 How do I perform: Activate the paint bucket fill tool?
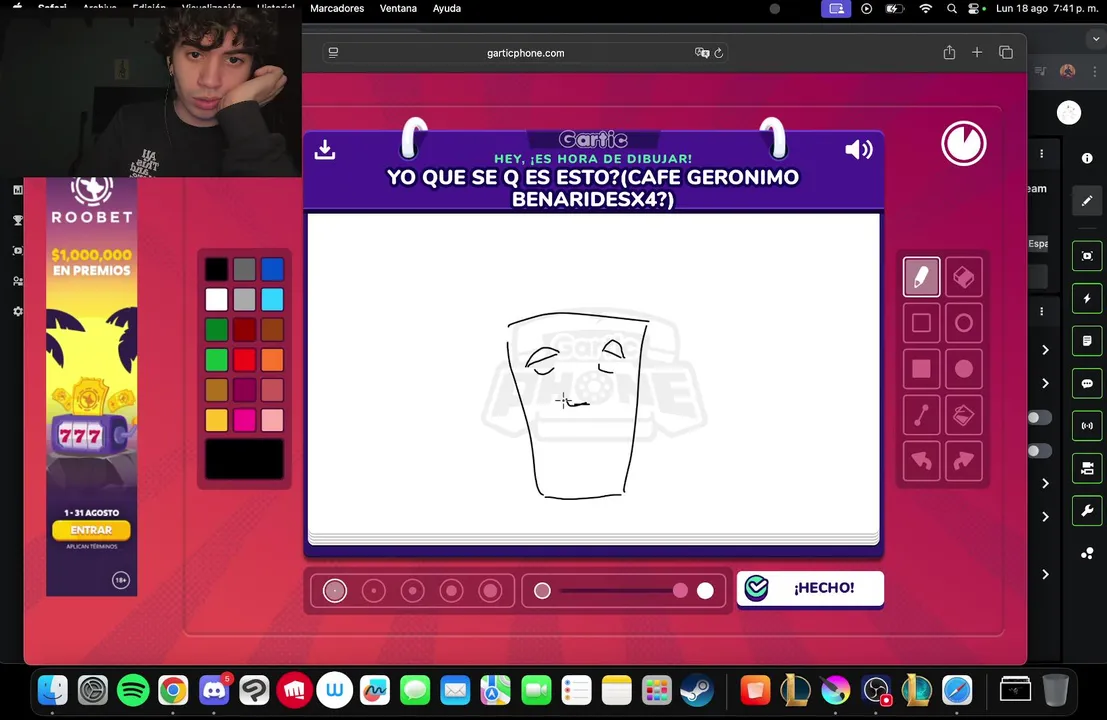pyautogui.click(x=964, y=415)
